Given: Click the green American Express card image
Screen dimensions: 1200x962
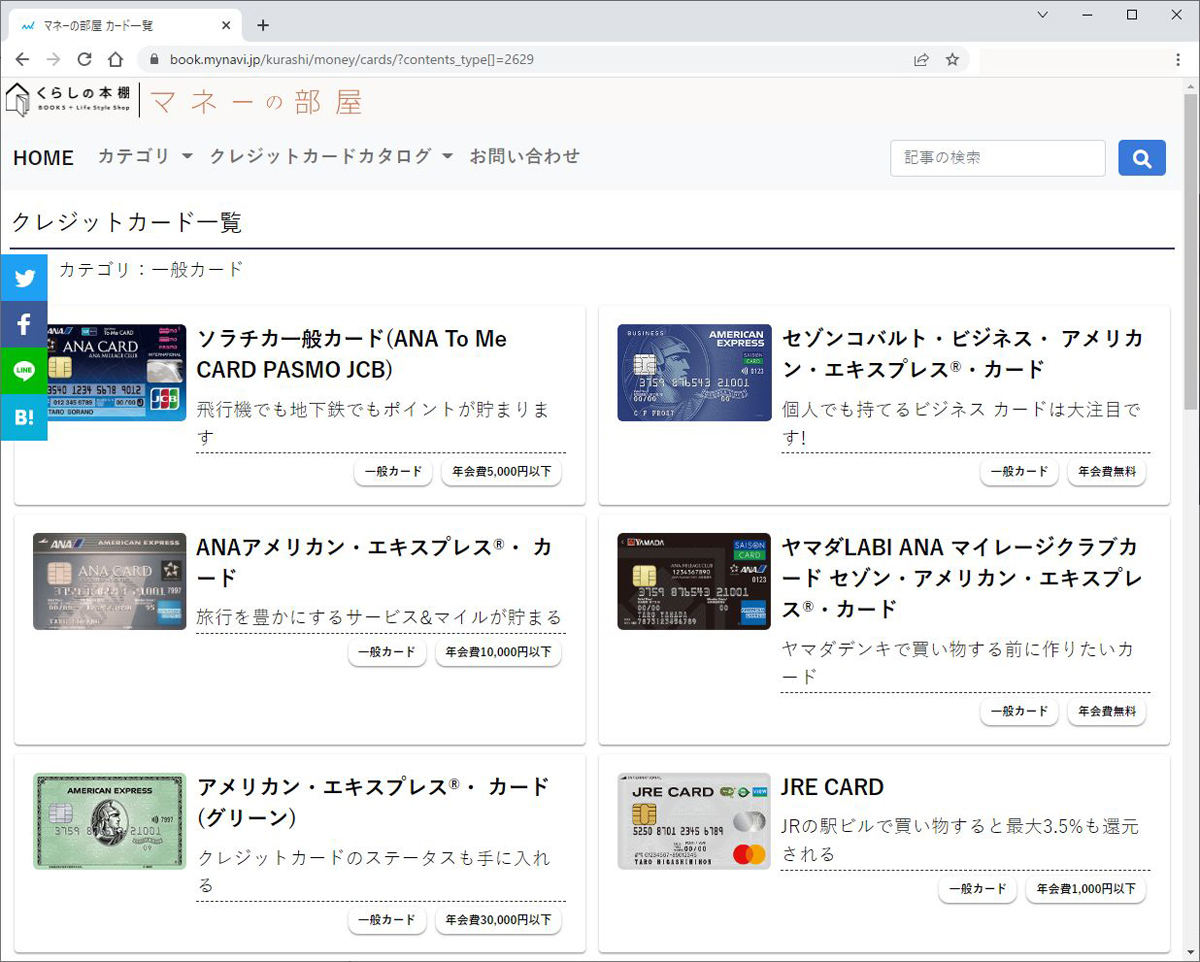Looking at the screenshot, I should [x=110, y=821].
